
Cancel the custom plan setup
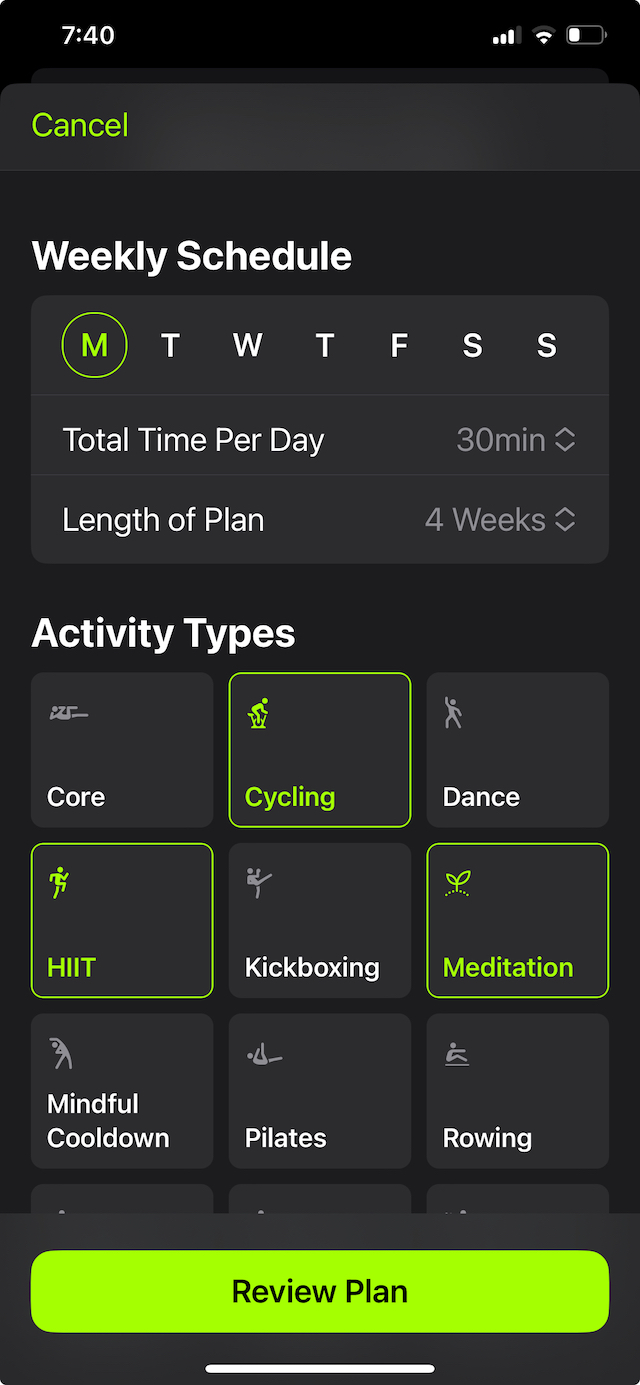[x=80, y=125]
